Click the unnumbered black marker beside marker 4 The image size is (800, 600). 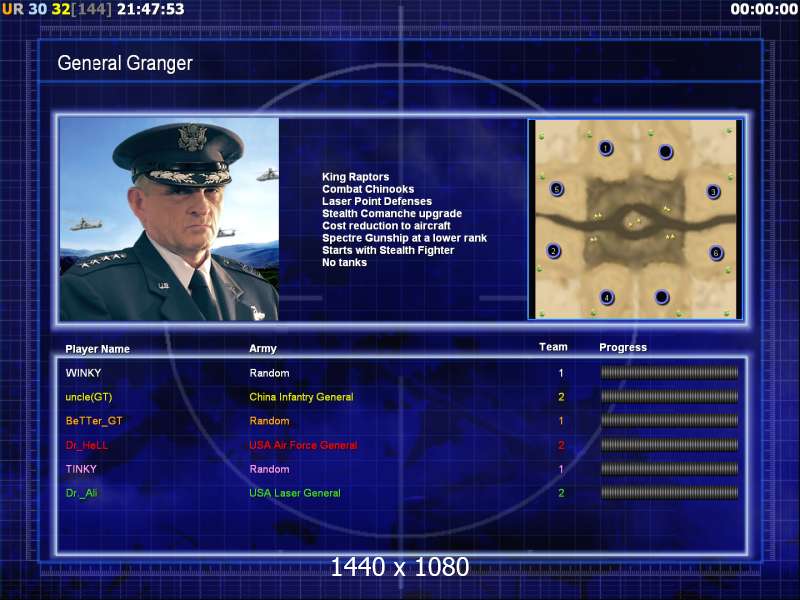click(x=662, y=296)
